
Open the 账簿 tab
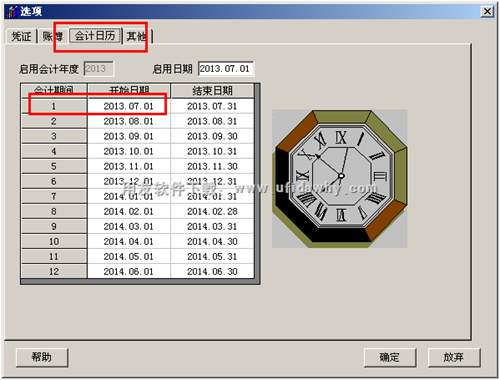coord(53,36)
